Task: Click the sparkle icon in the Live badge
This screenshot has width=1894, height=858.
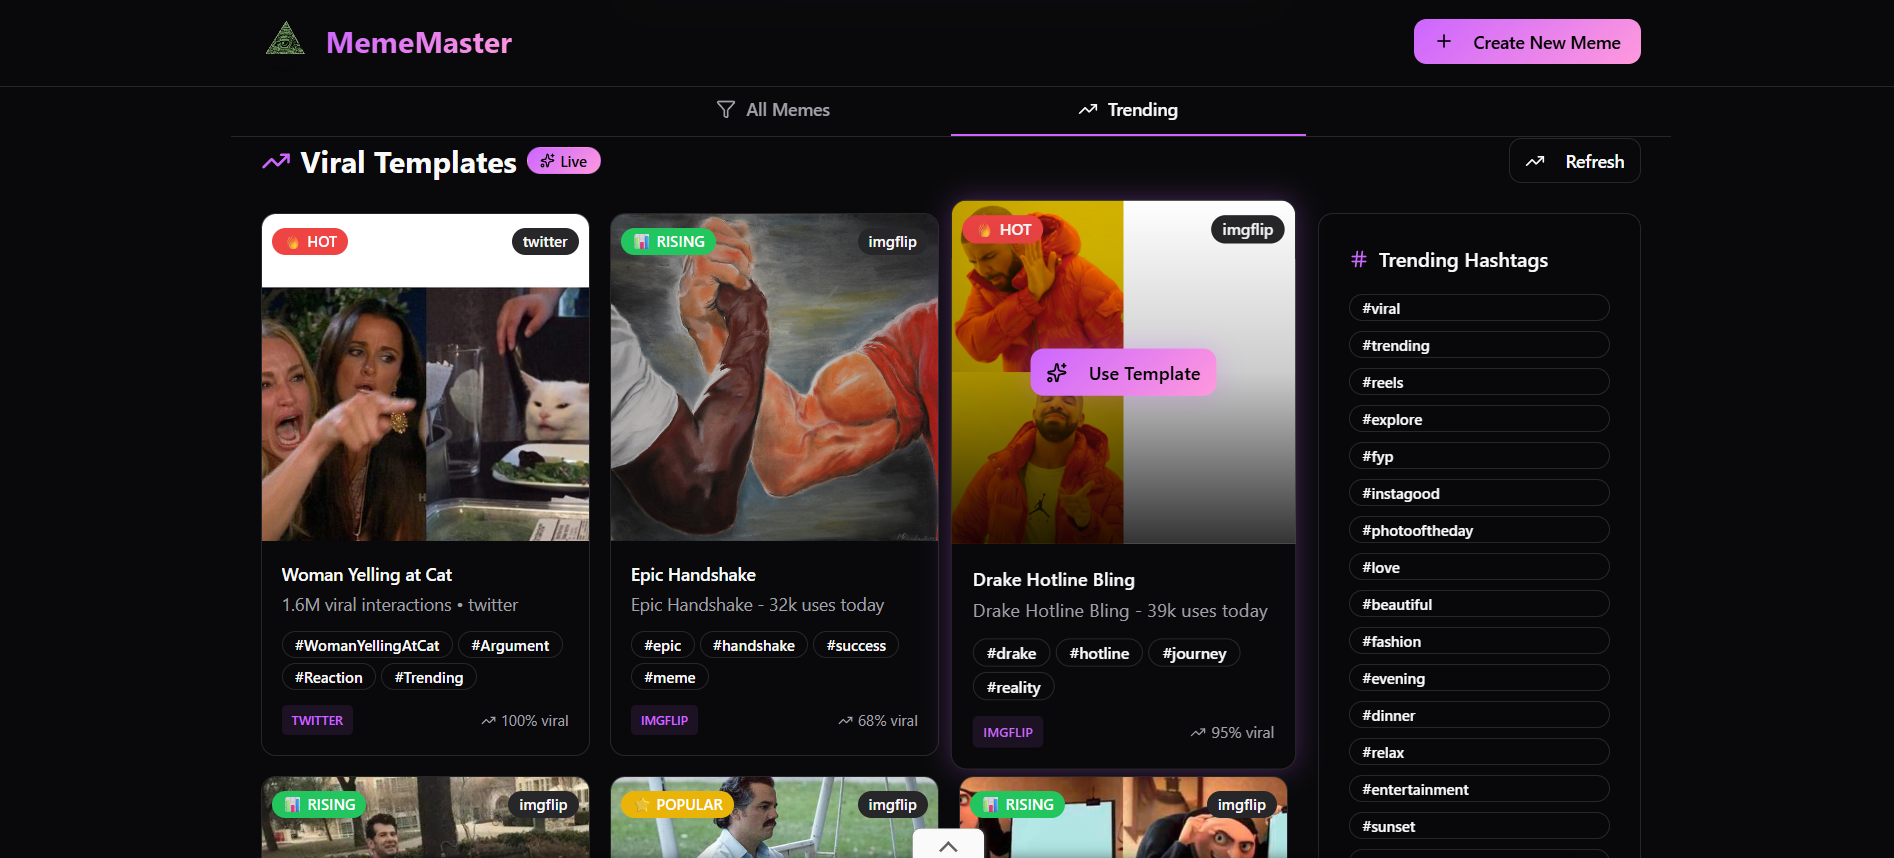Action: pyautogui.click(x=547, y=161)
